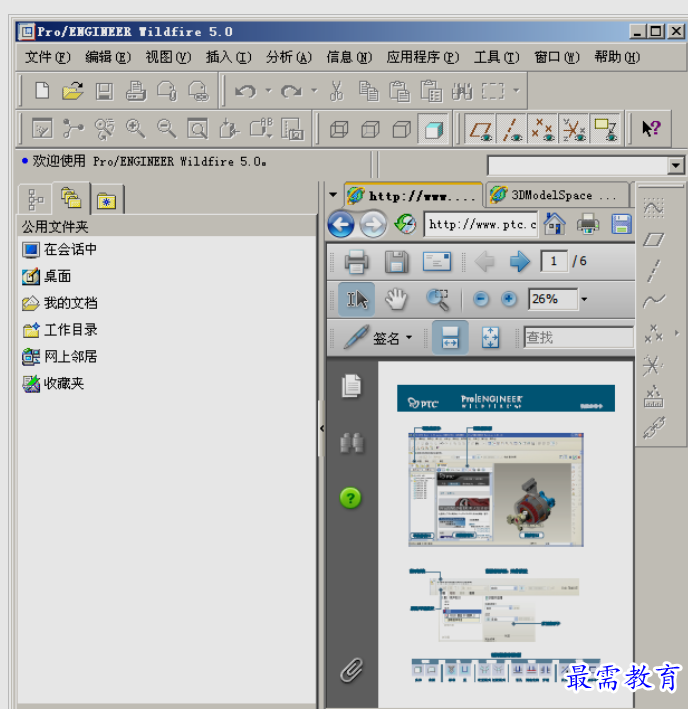Click the browser address bar
Viewport: 688px width, 709px height.
coord(481,224)
